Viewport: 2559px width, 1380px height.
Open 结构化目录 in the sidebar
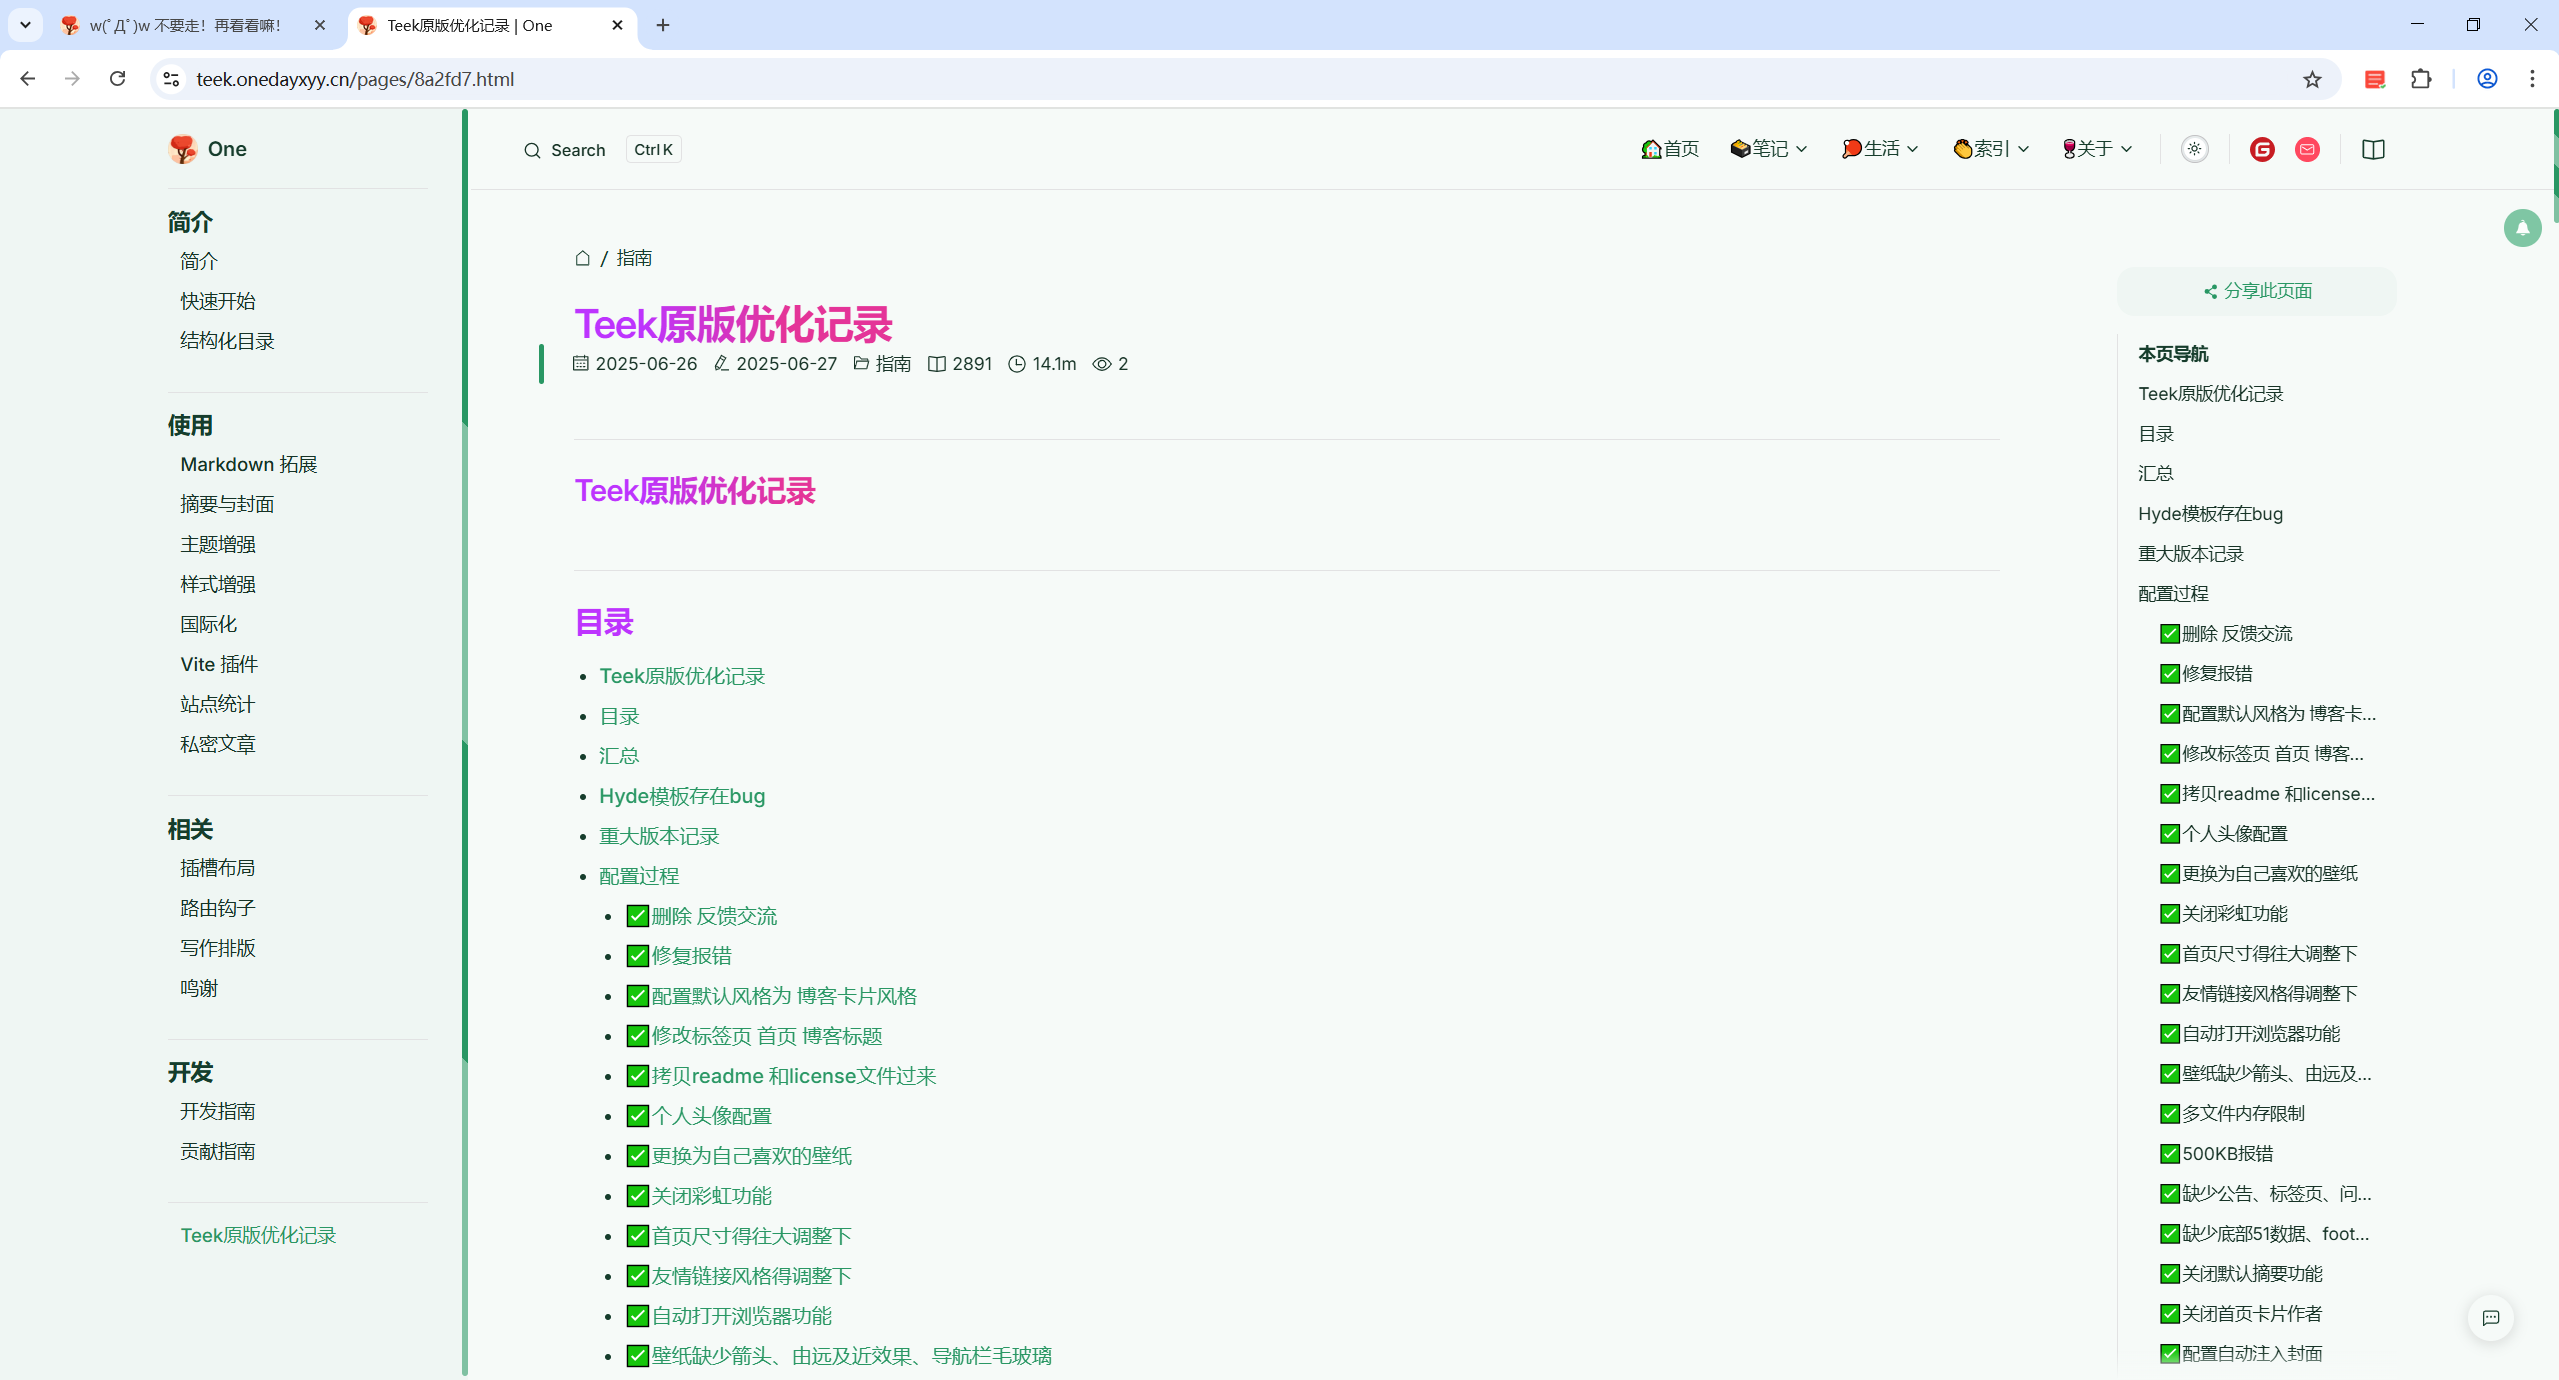point(227,341)
